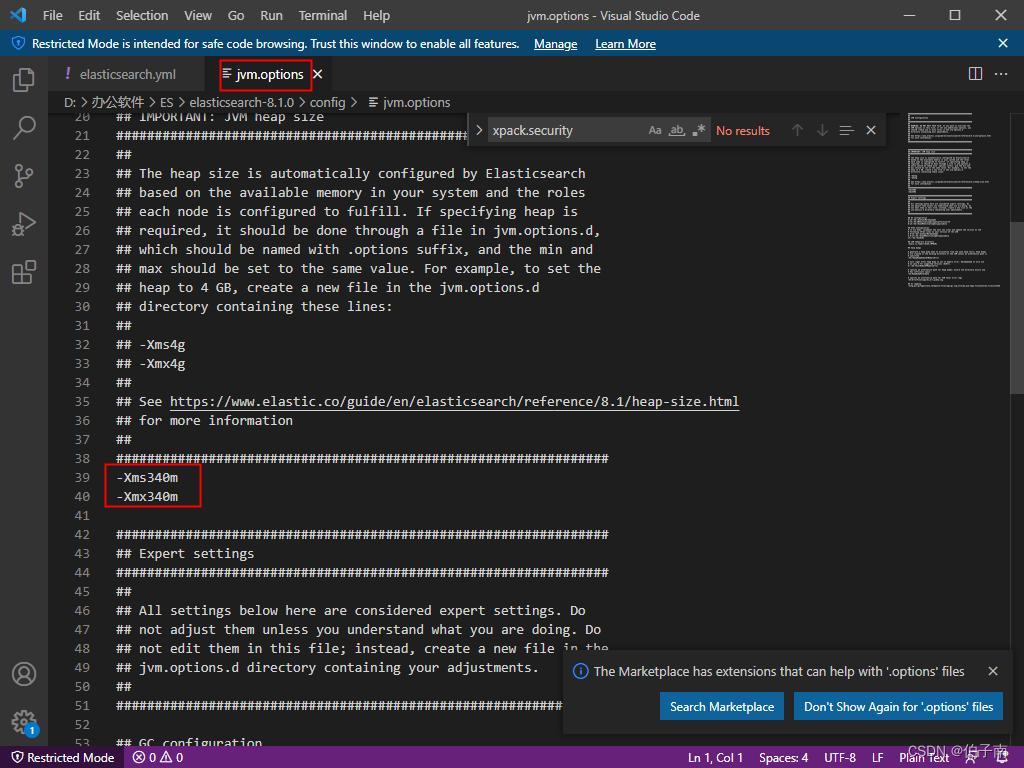Open the editor actions More menu
Screen dimensions: 1024x768
[1002, 73]
